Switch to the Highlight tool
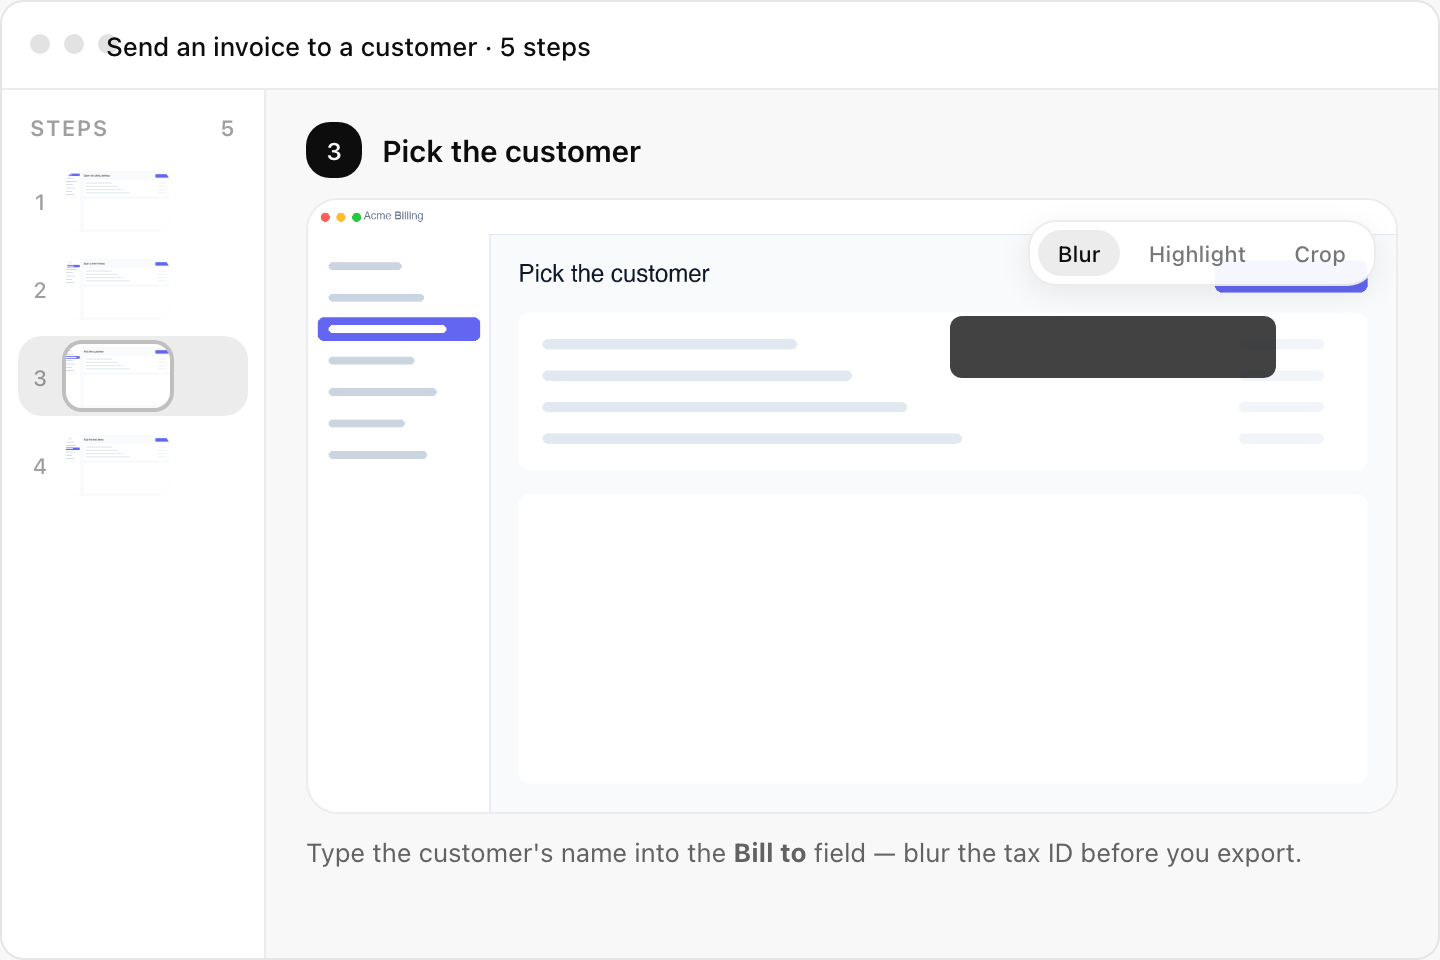1440x960 pixels. (1197, 254)
